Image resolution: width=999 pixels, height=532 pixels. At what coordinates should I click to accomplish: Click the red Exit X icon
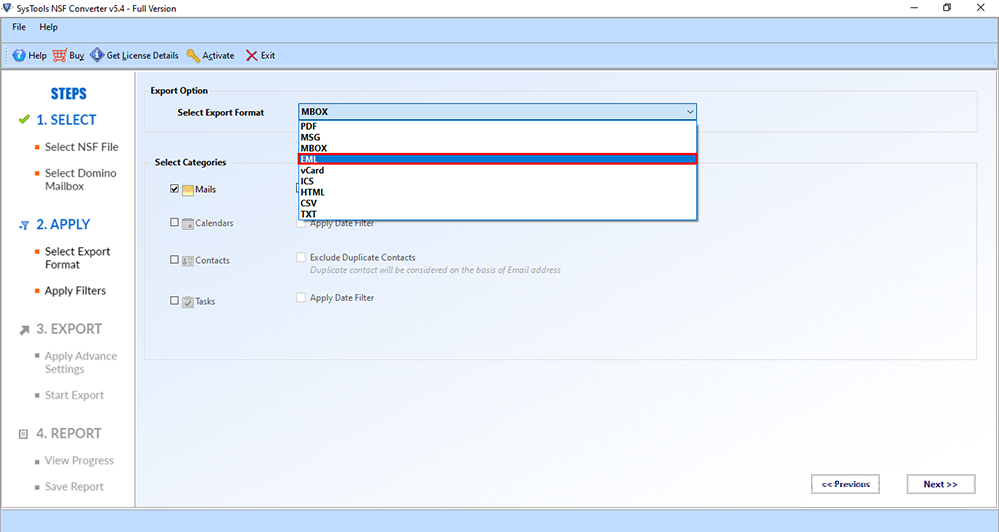point(252,55)
